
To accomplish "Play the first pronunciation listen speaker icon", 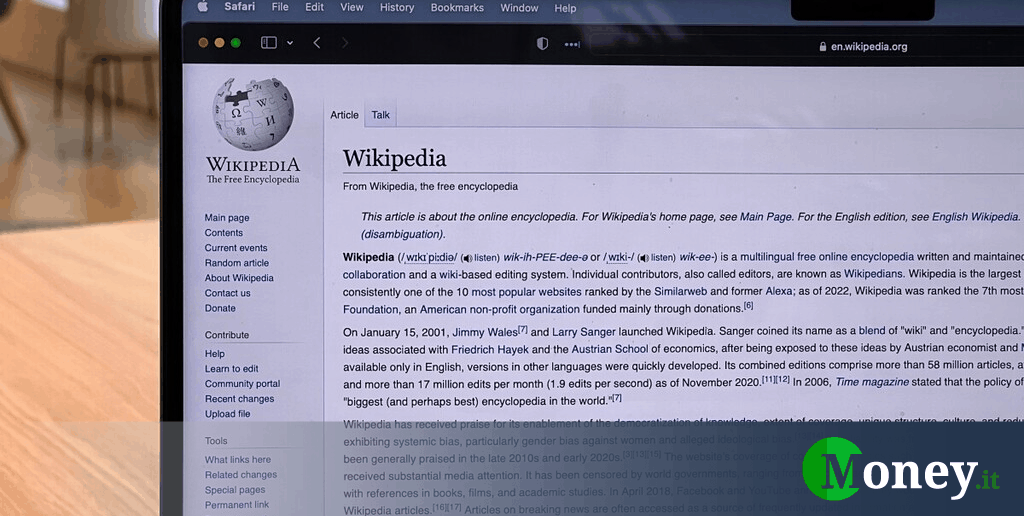I will pyautogui.click(x=466, y=258).
